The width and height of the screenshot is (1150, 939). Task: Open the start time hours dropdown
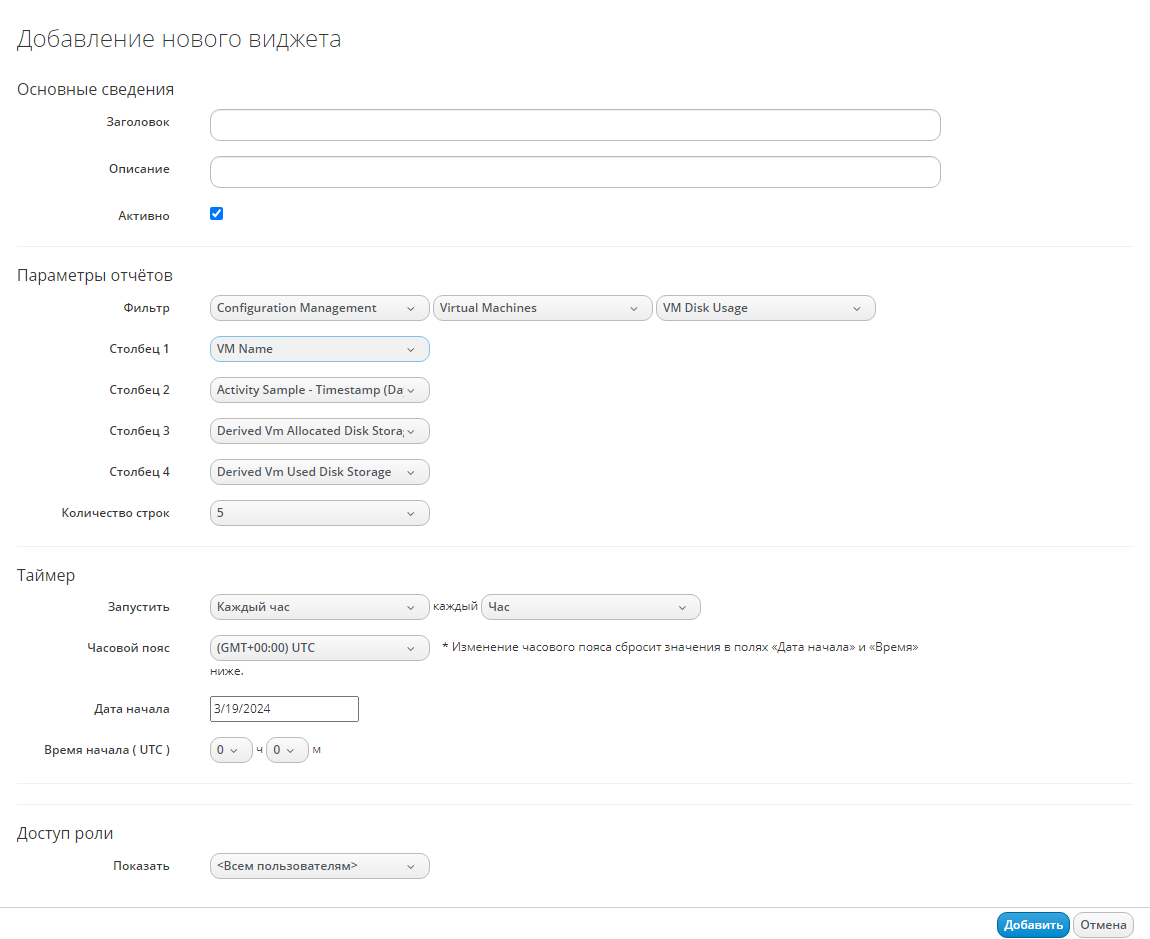pos(231,750)
